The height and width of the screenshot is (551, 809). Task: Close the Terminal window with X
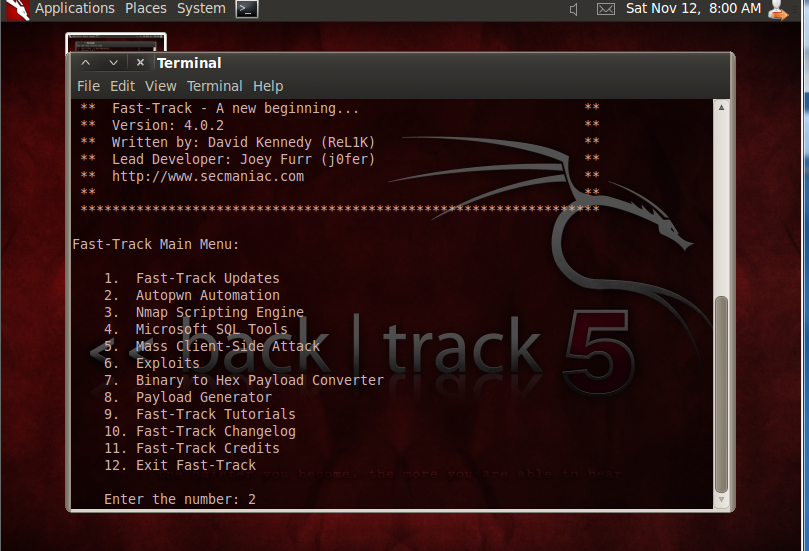140,62
